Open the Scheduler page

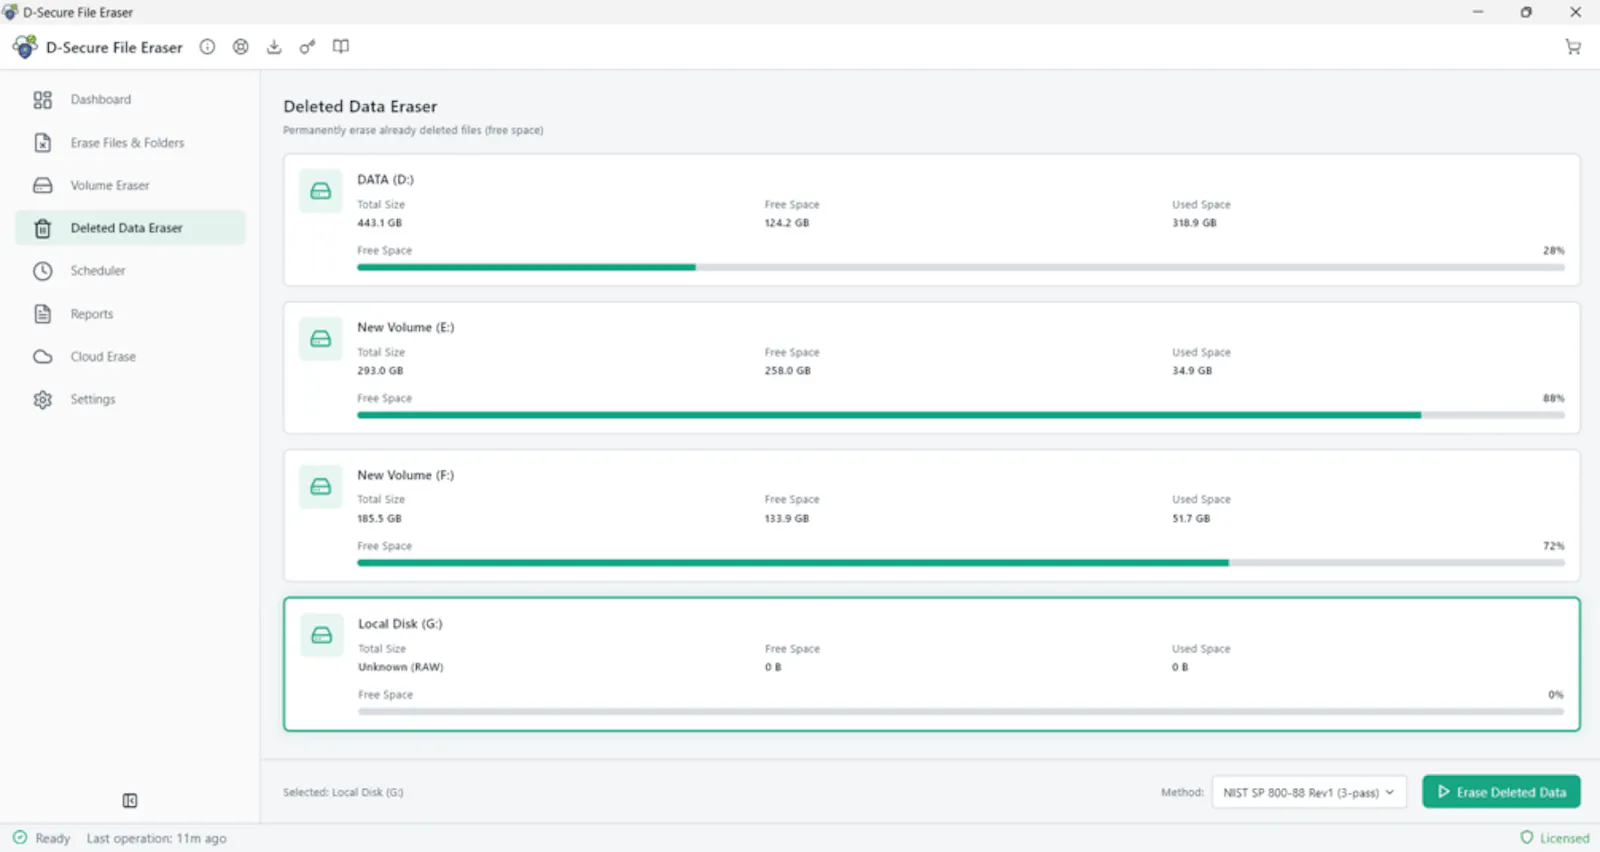[x=130, y=271]
